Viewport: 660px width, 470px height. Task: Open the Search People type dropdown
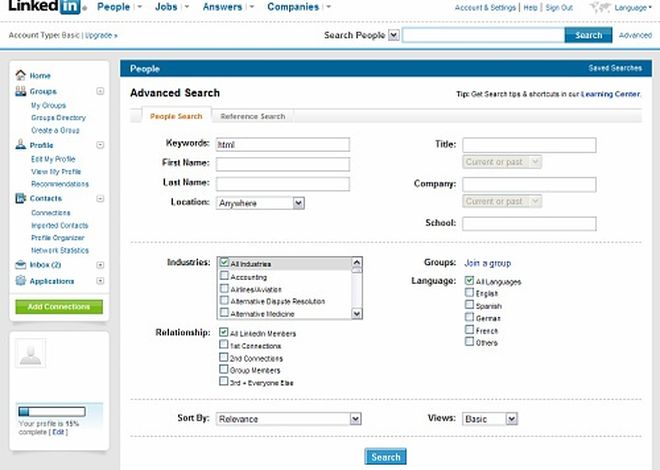coord(394,35)
